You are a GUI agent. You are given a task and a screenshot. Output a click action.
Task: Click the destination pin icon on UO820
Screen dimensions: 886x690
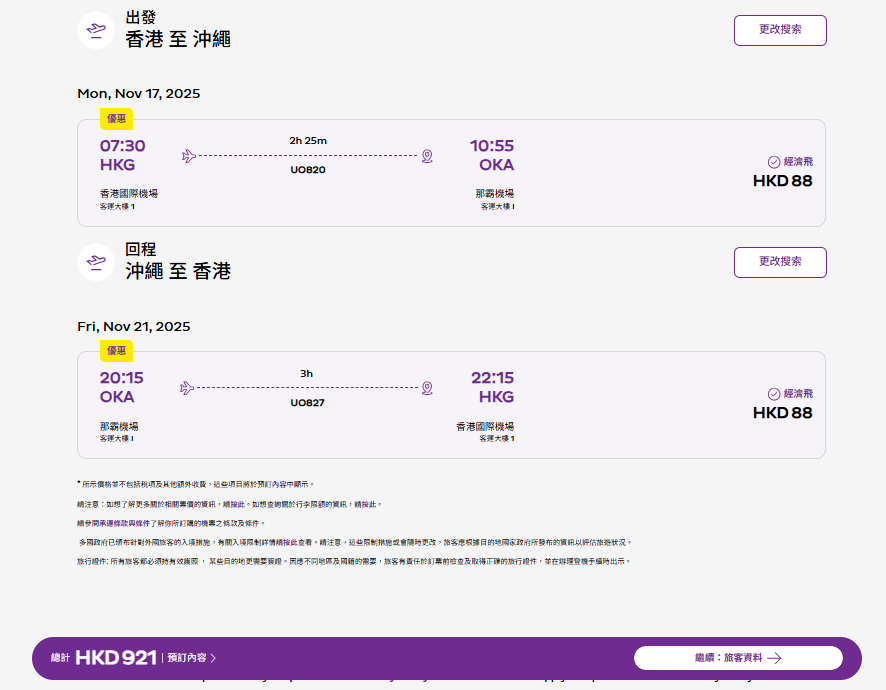click(x=427, y=156)
